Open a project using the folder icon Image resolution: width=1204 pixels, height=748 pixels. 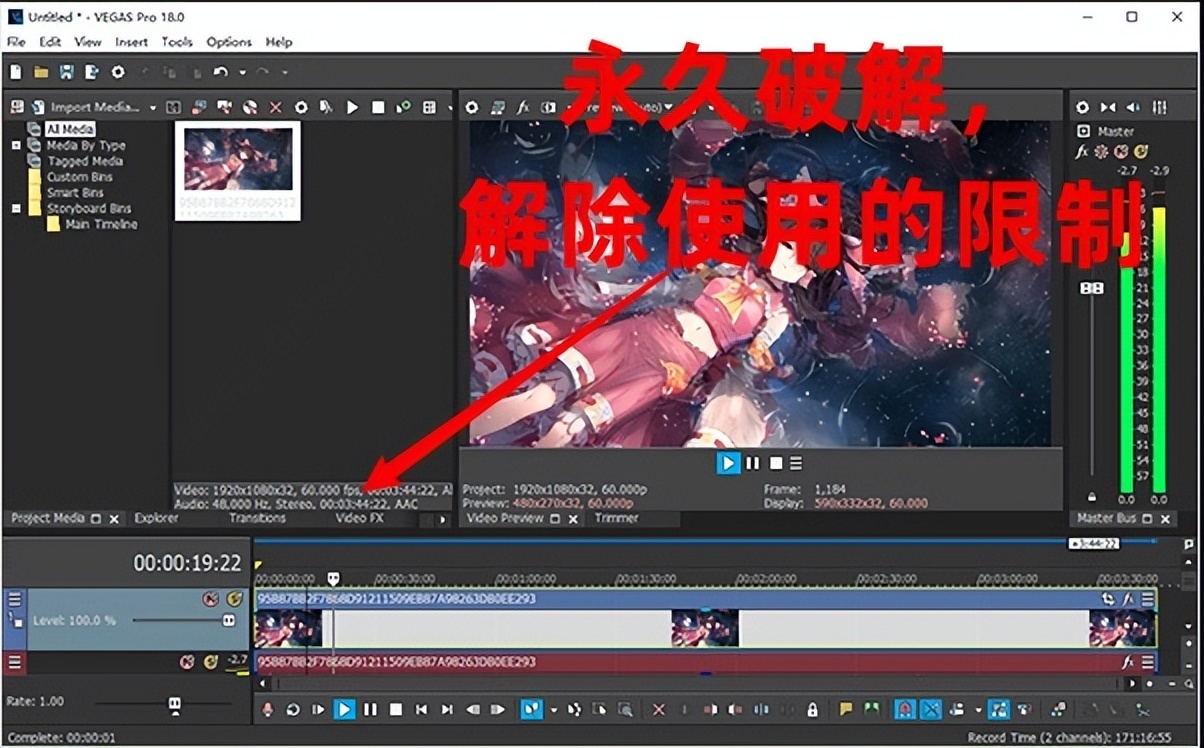41,72
